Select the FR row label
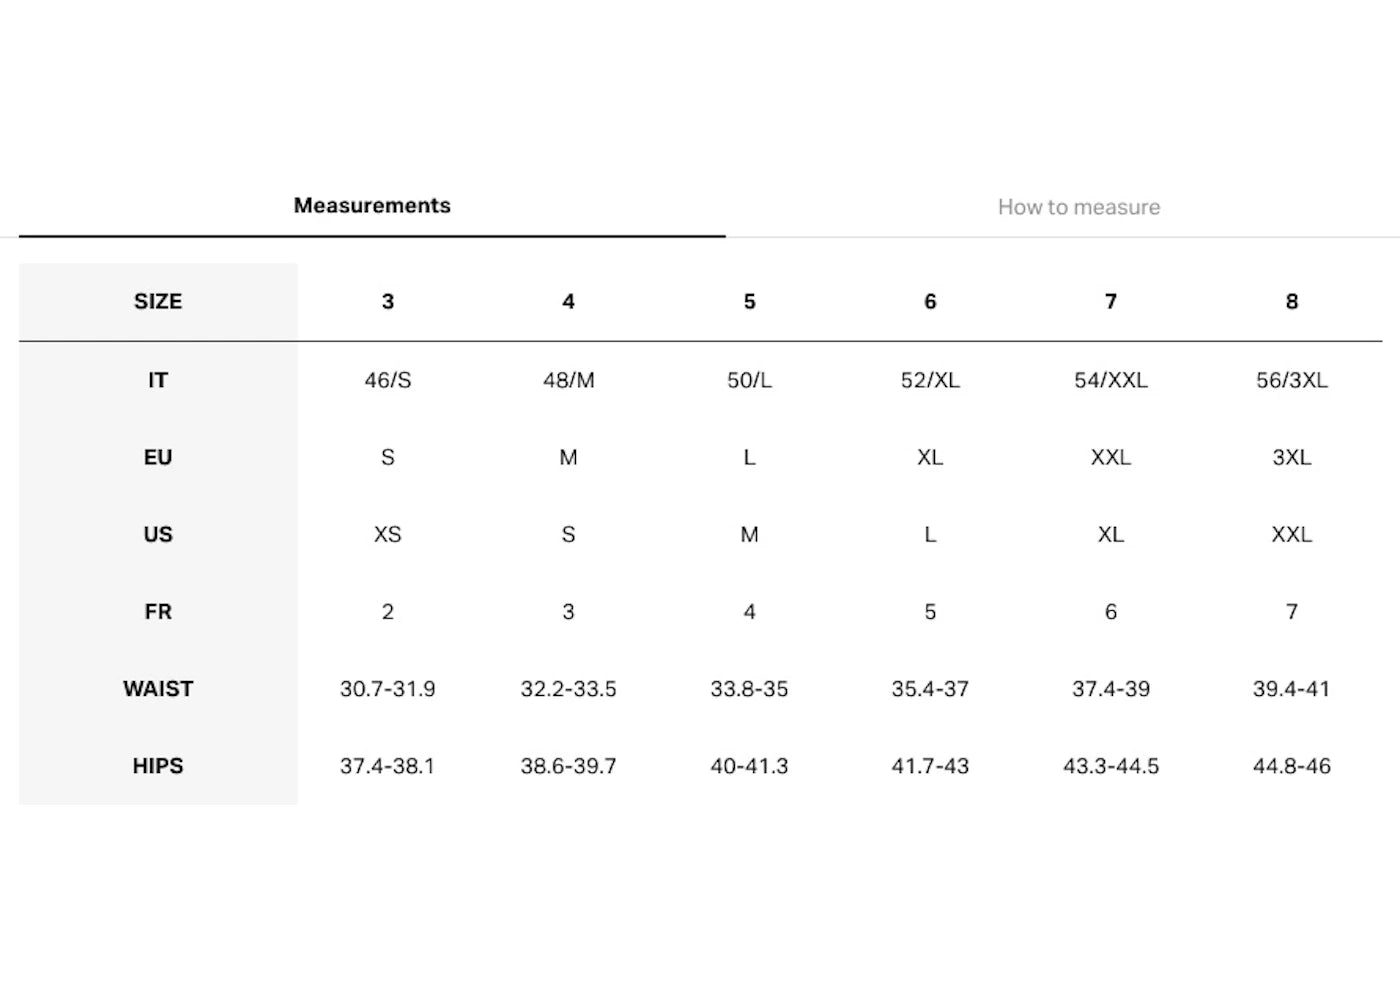The width and height of the screenshot is (1400, 1000). [158, 611]
